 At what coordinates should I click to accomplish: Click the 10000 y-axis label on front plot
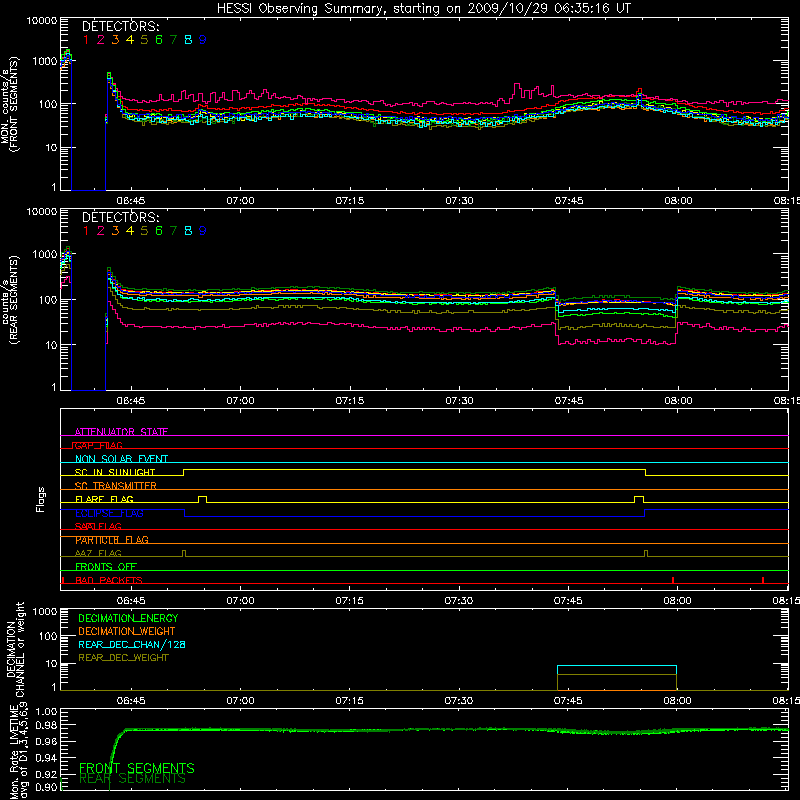42,21
